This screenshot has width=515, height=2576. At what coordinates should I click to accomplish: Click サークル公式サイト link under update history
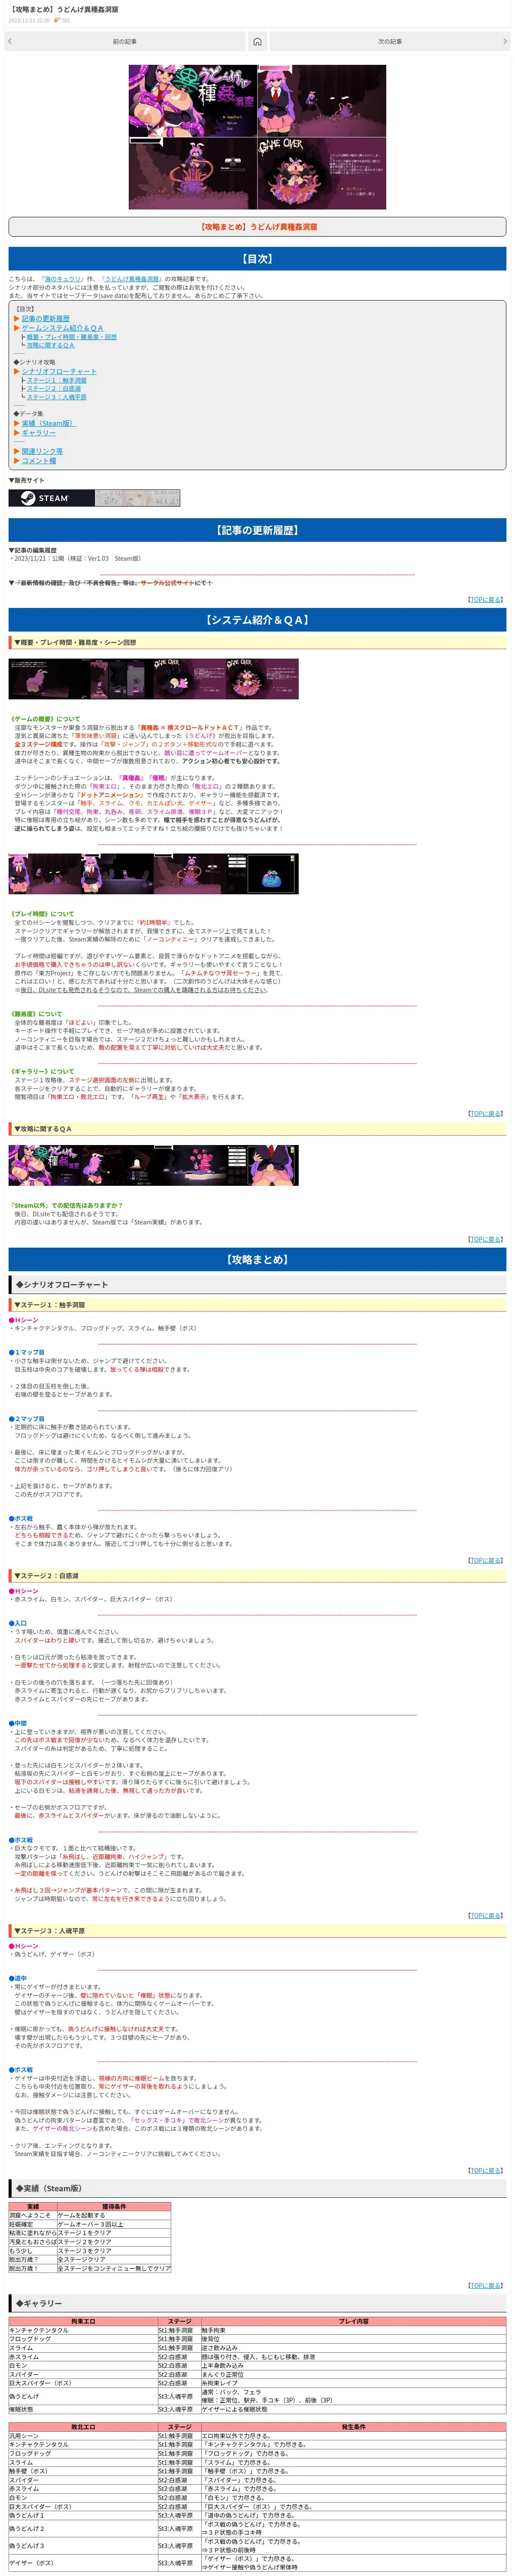(x=167, y=582)
